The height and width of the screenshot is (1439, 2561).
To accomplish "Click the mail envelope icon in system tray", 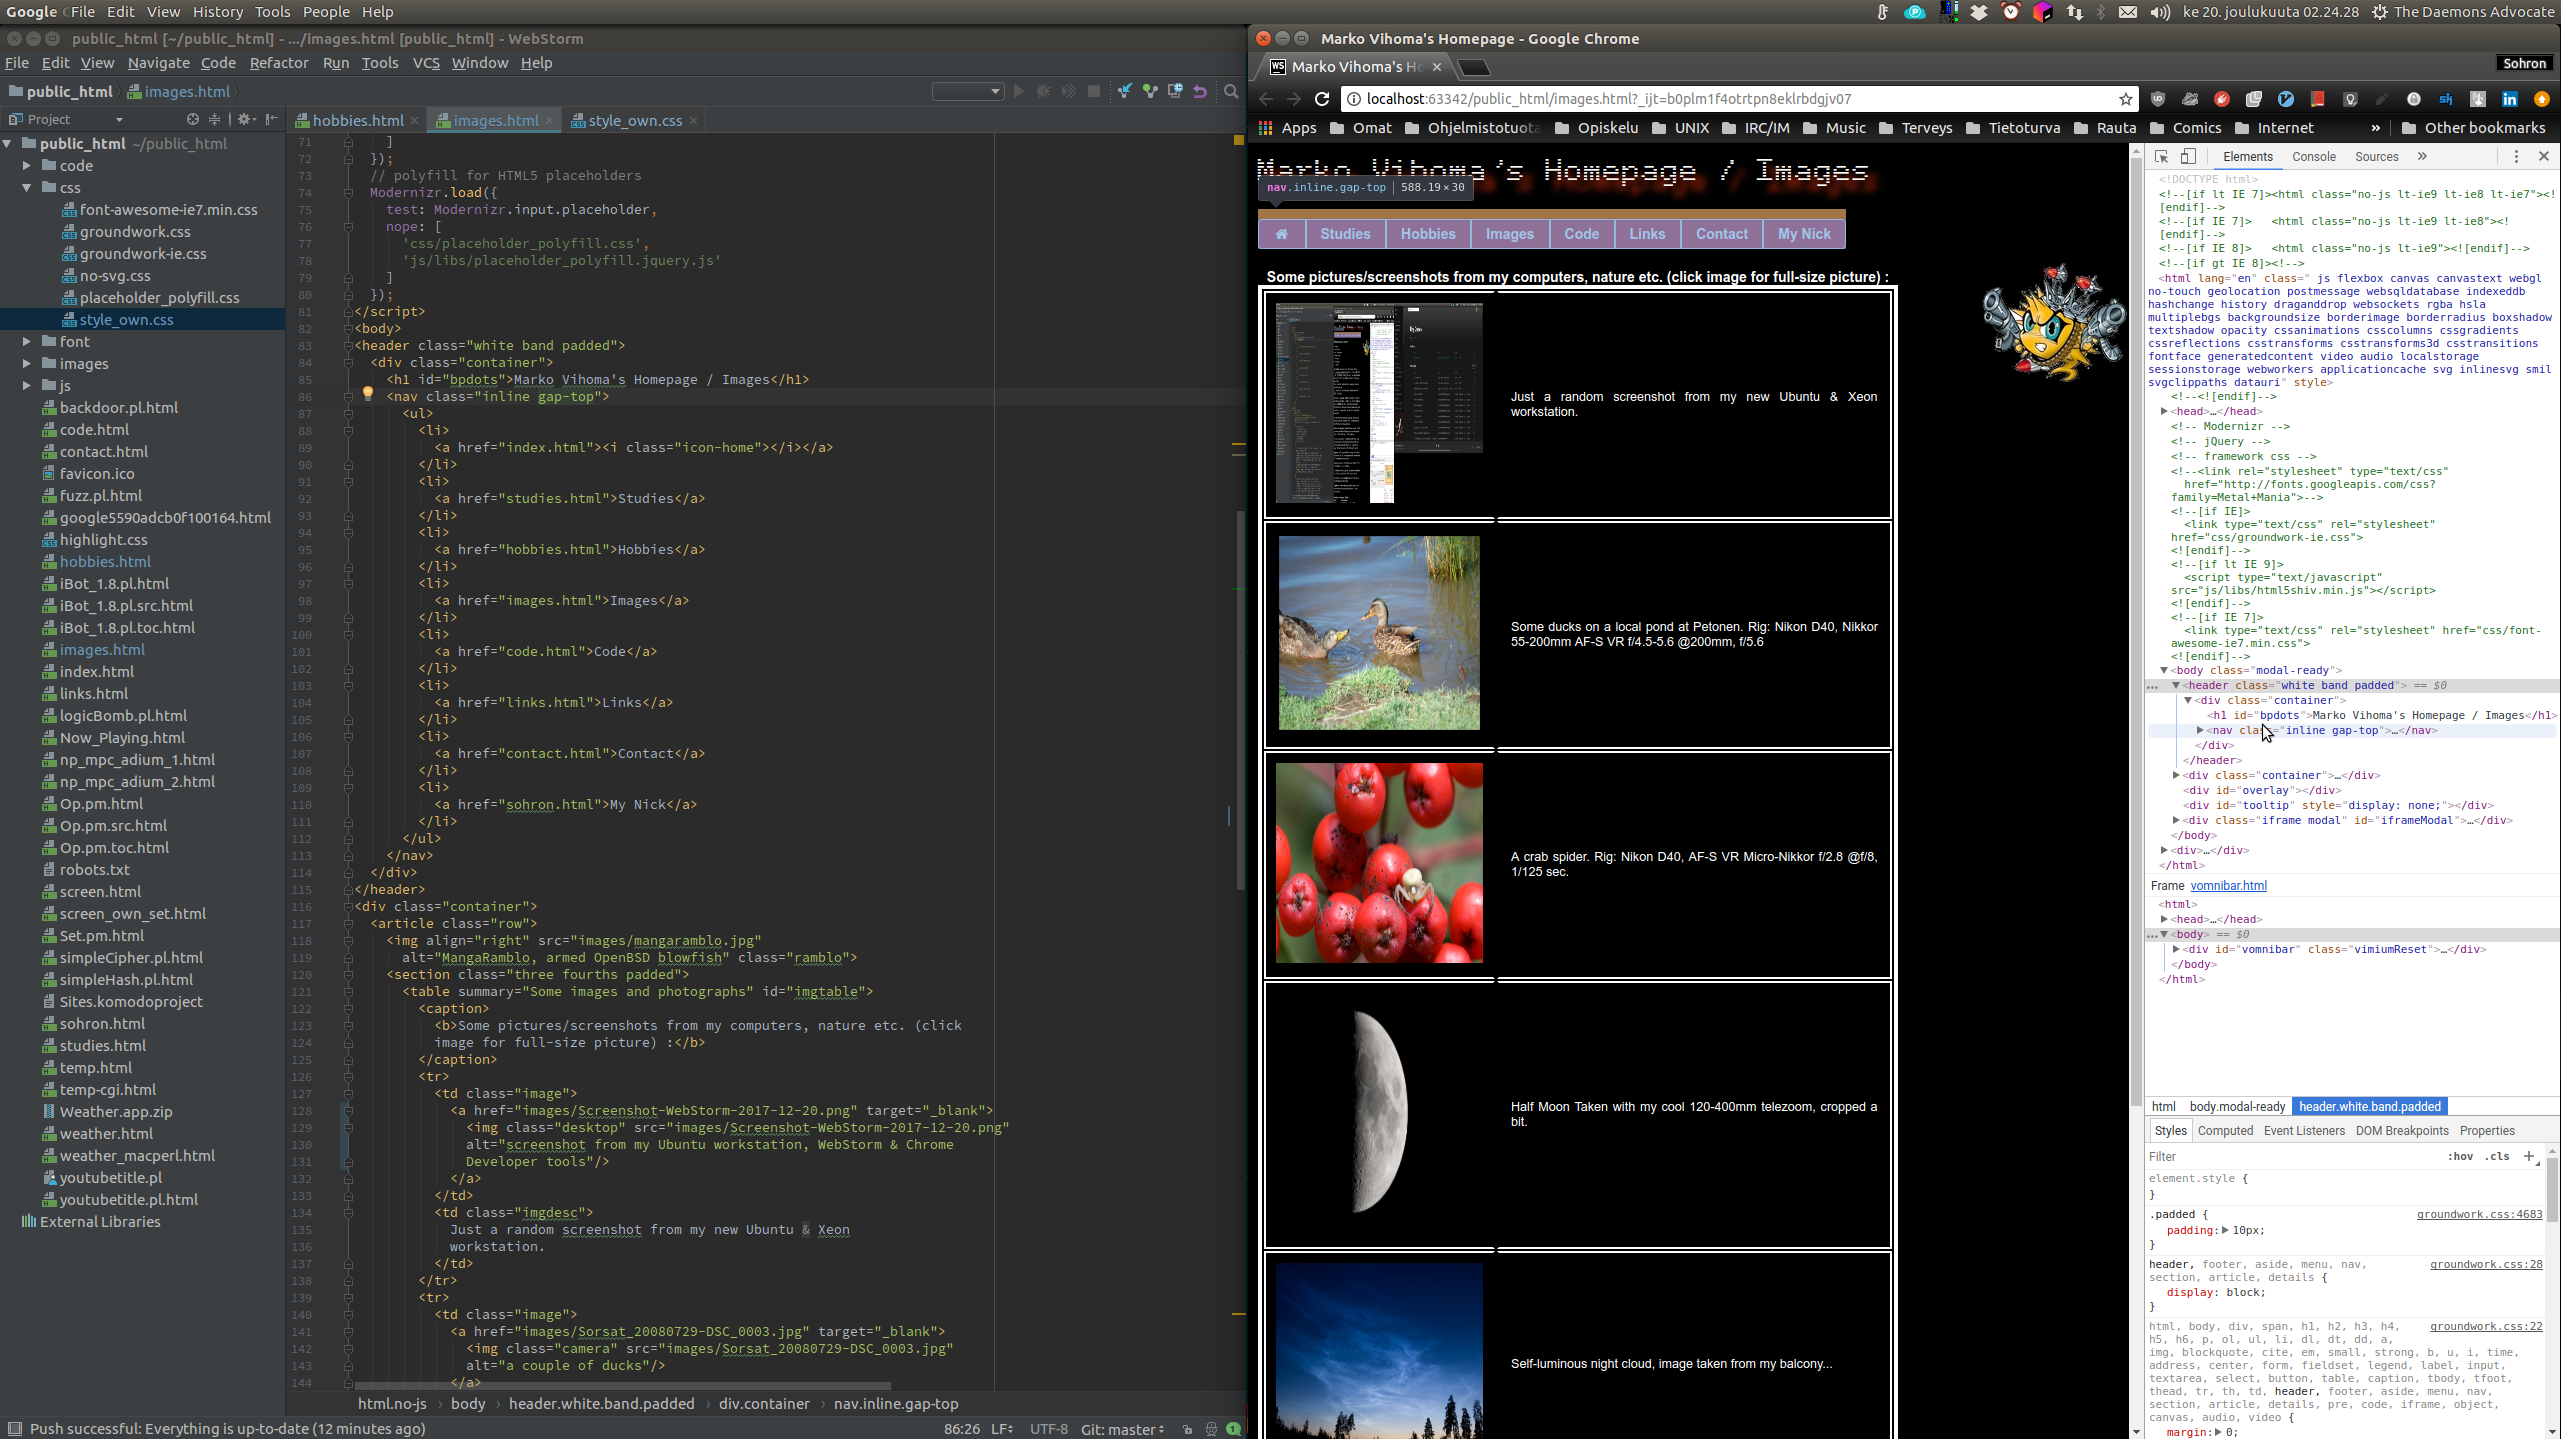I will tap(2128, 12).
